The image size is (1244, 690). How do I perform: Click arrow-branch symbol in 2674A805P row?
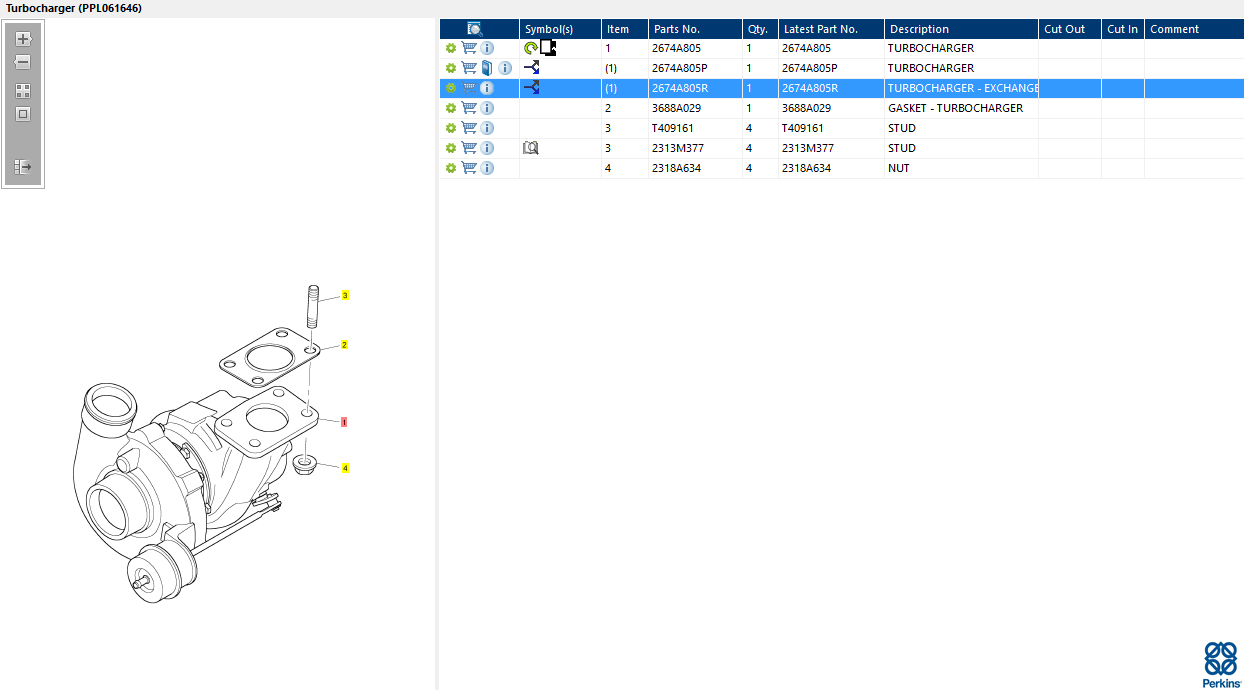pyautogui.click(x=532, y=68)
